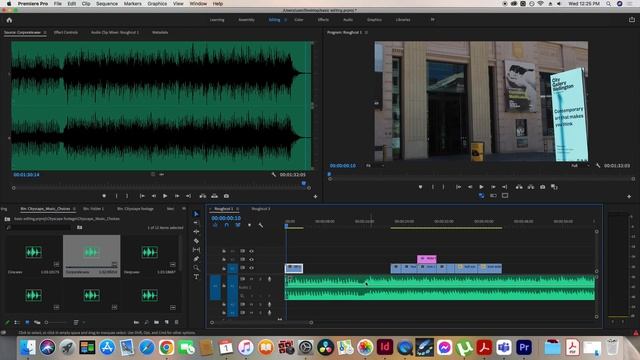
Task: Open Source monitor settings wrench
Action: tap(274, 174)
